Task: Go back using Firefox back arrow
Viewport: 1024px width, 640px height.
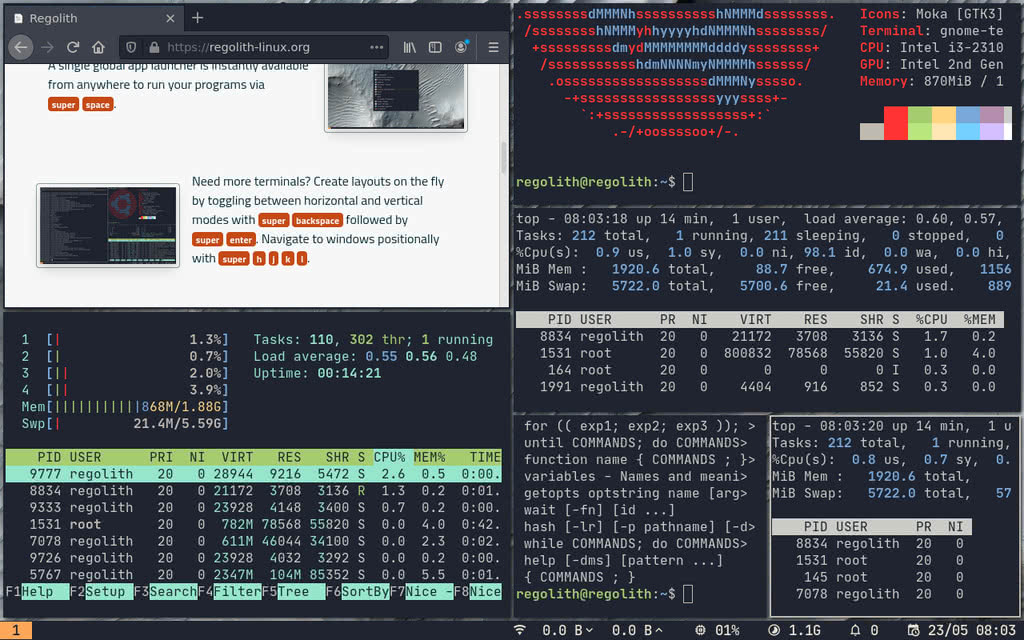Action: click(x=21, y=47)
